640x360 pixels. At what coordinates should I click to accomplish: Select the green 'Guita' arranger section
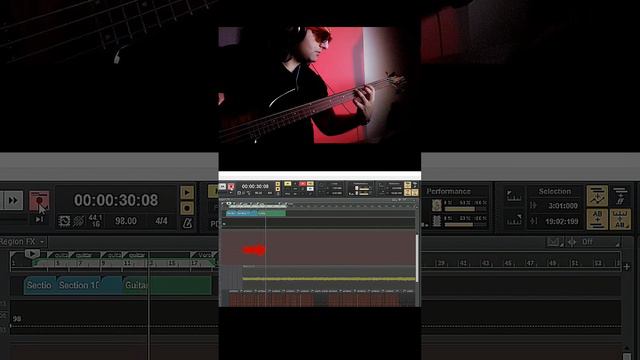167,285
